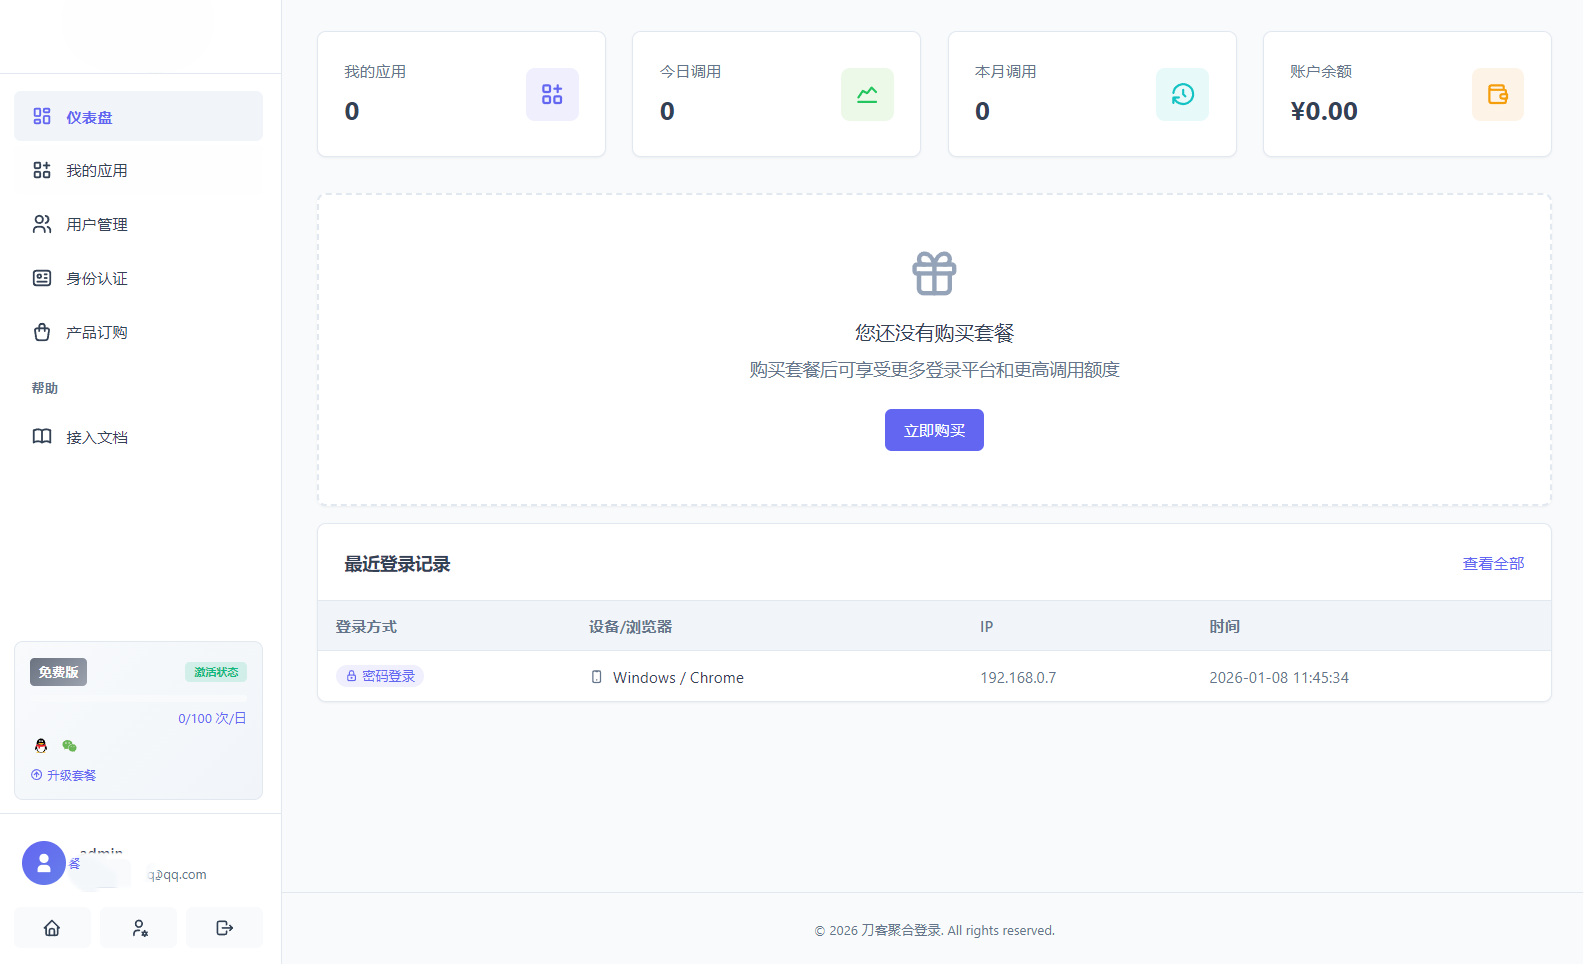Click the 接入文档 book icon
Image resolution: width=1583 pixels, height=964 pixels.
pos(42,437)
